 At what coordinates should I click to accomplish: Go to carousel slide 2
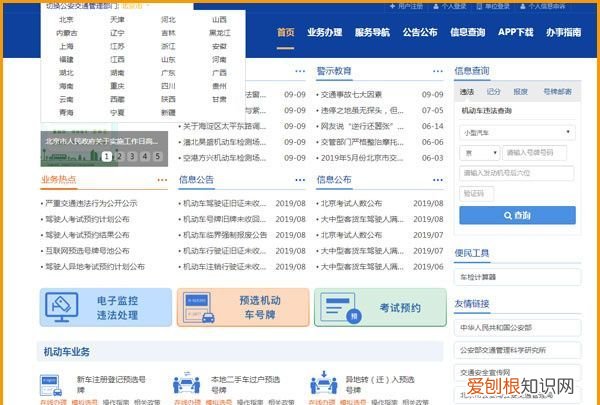[119, 156]
